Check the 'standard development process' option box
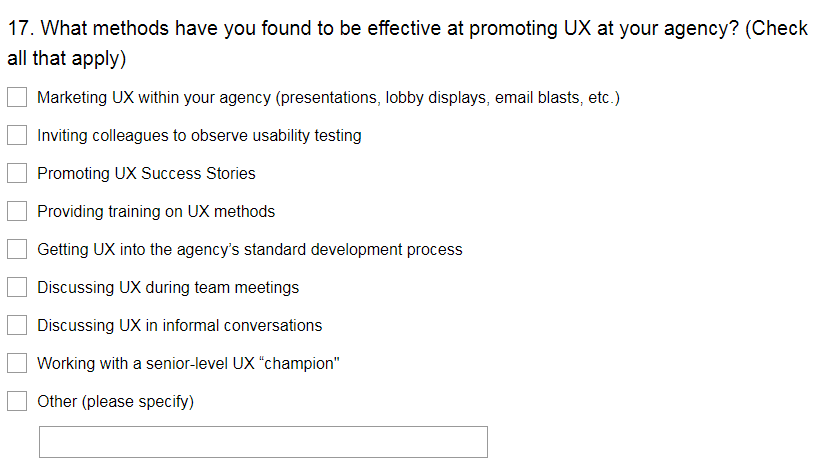The height and width of the screenshot is (474, 826). point(17,249)
